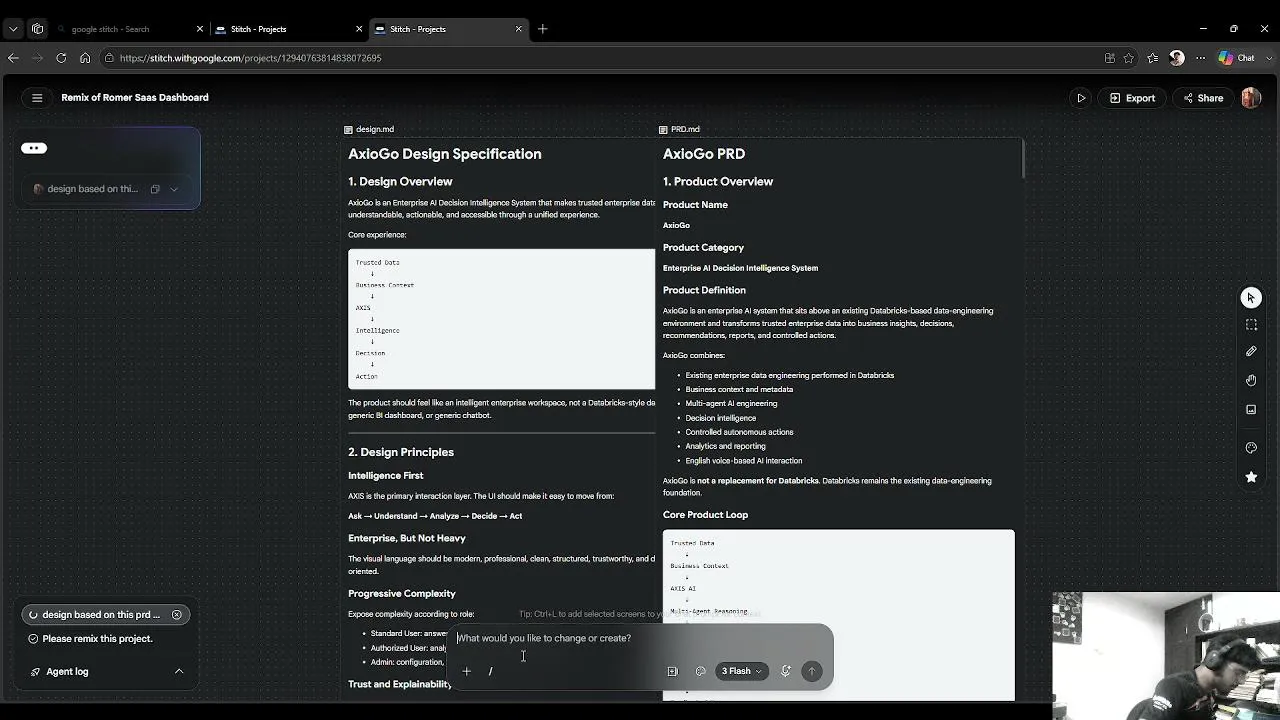
Task: Click the plus icon in the prompt box
Action: (466, 671)
